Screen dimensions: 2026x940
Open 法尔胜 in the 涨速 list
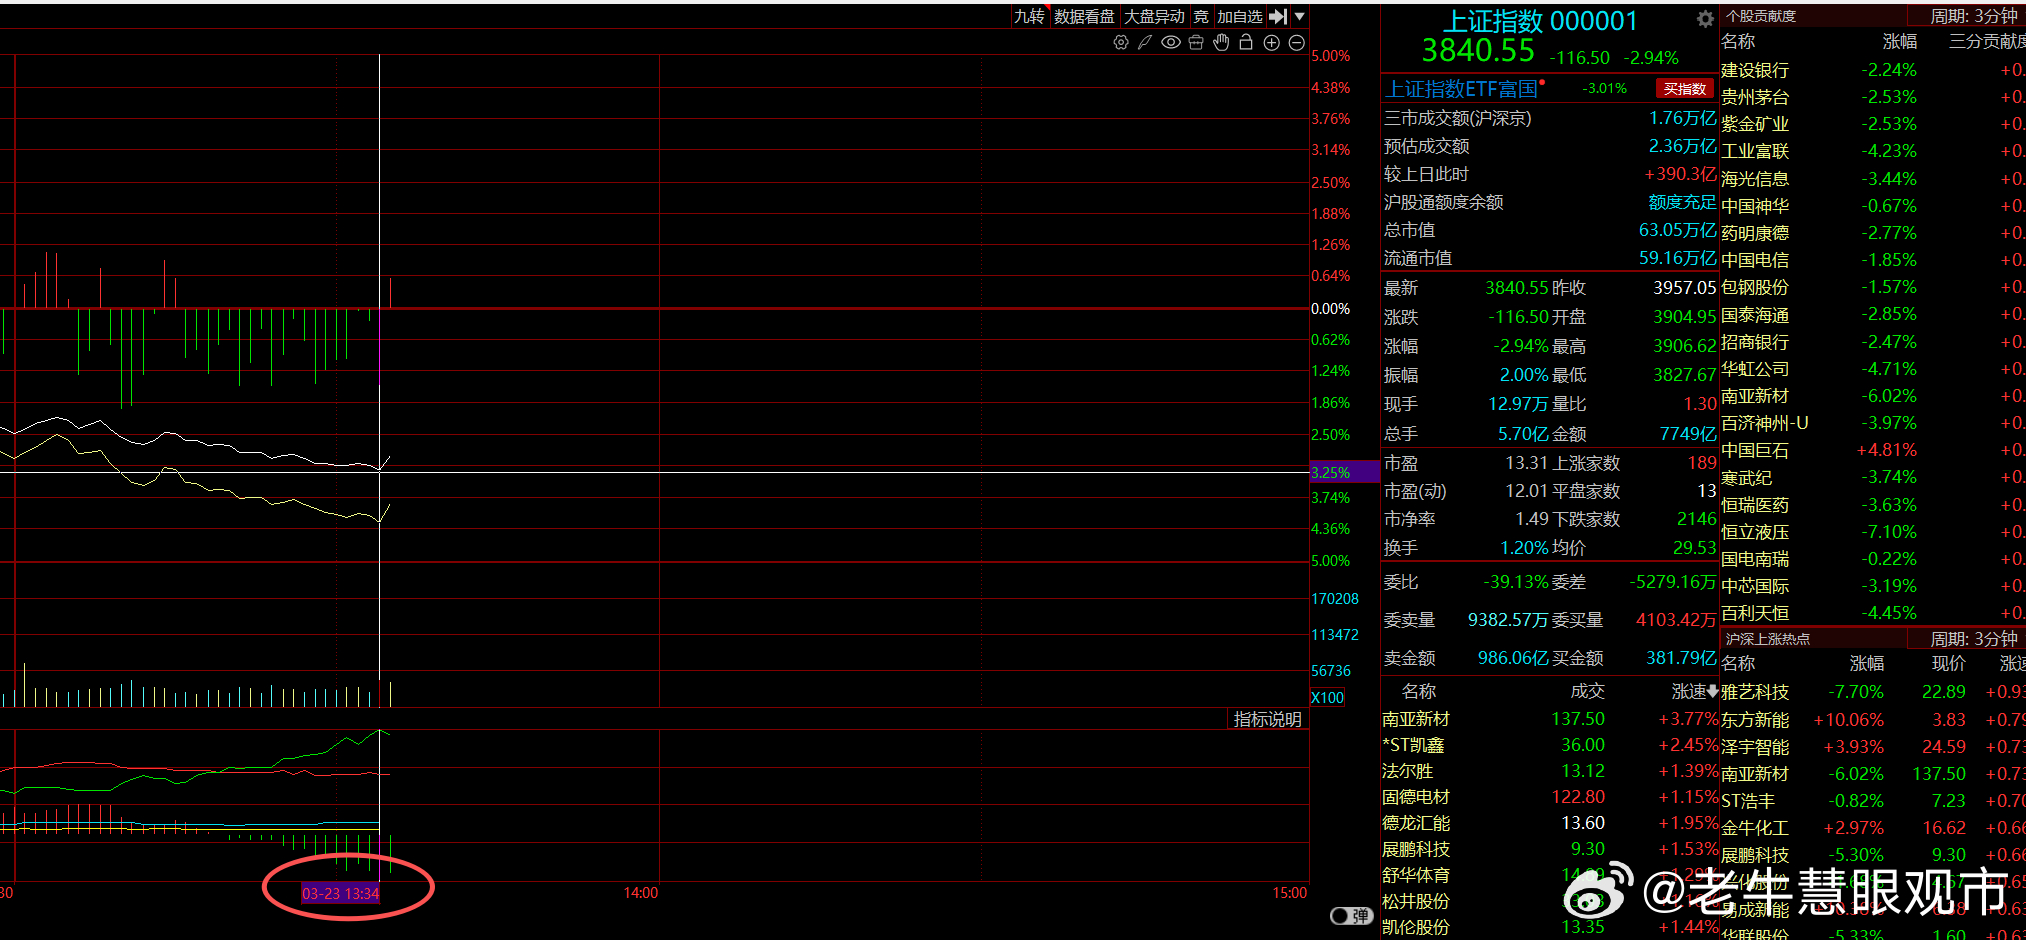[x=1407, y=771]
